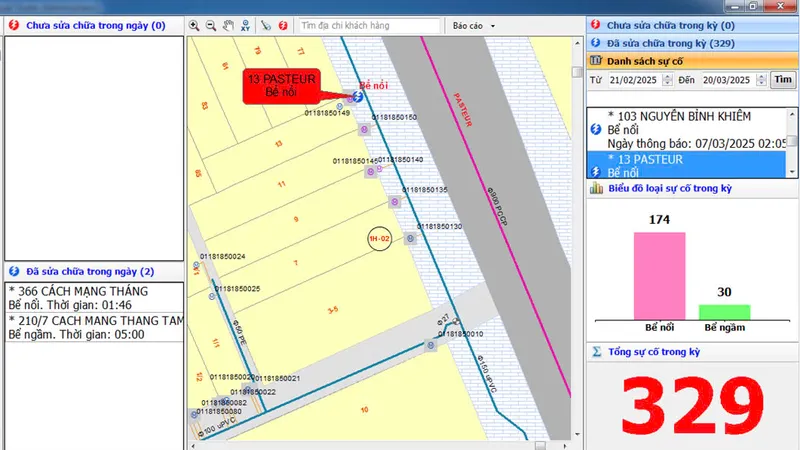The image size is (800, 450).
Task: Activate the pan hand tool
Action: tap(228, 26)
